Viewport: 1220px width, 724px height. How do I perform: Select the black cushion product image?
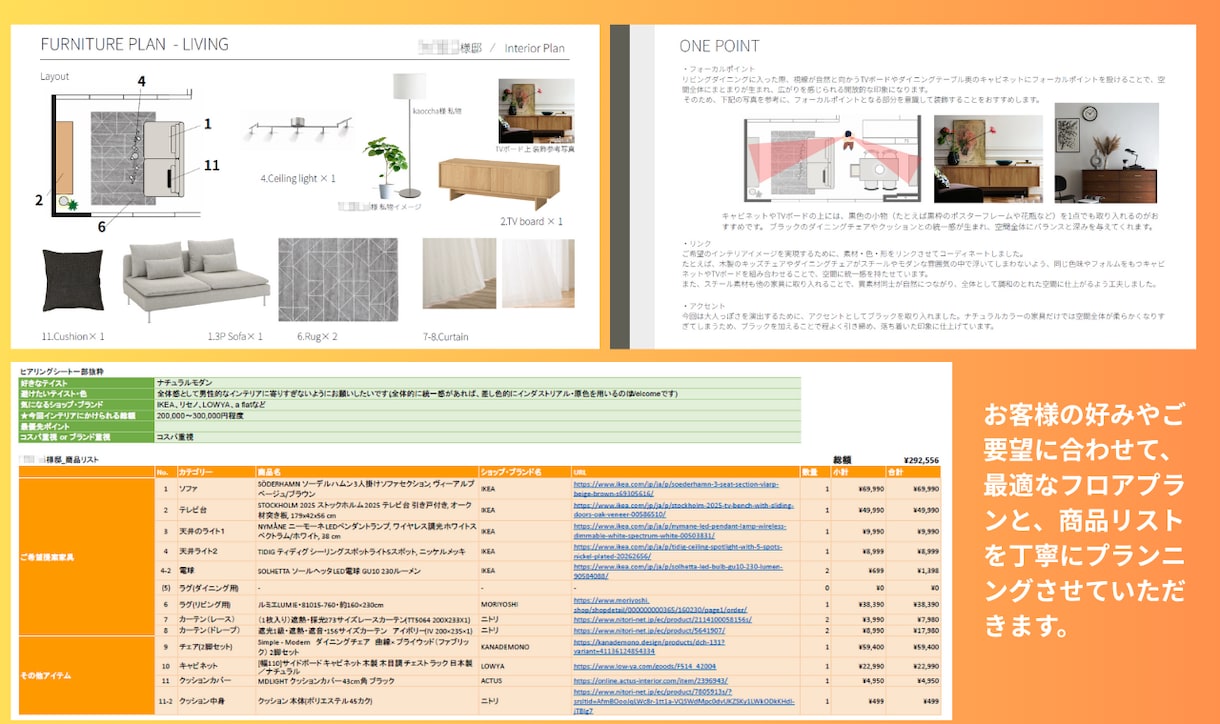pyautogui.click(x=72, y=279)
